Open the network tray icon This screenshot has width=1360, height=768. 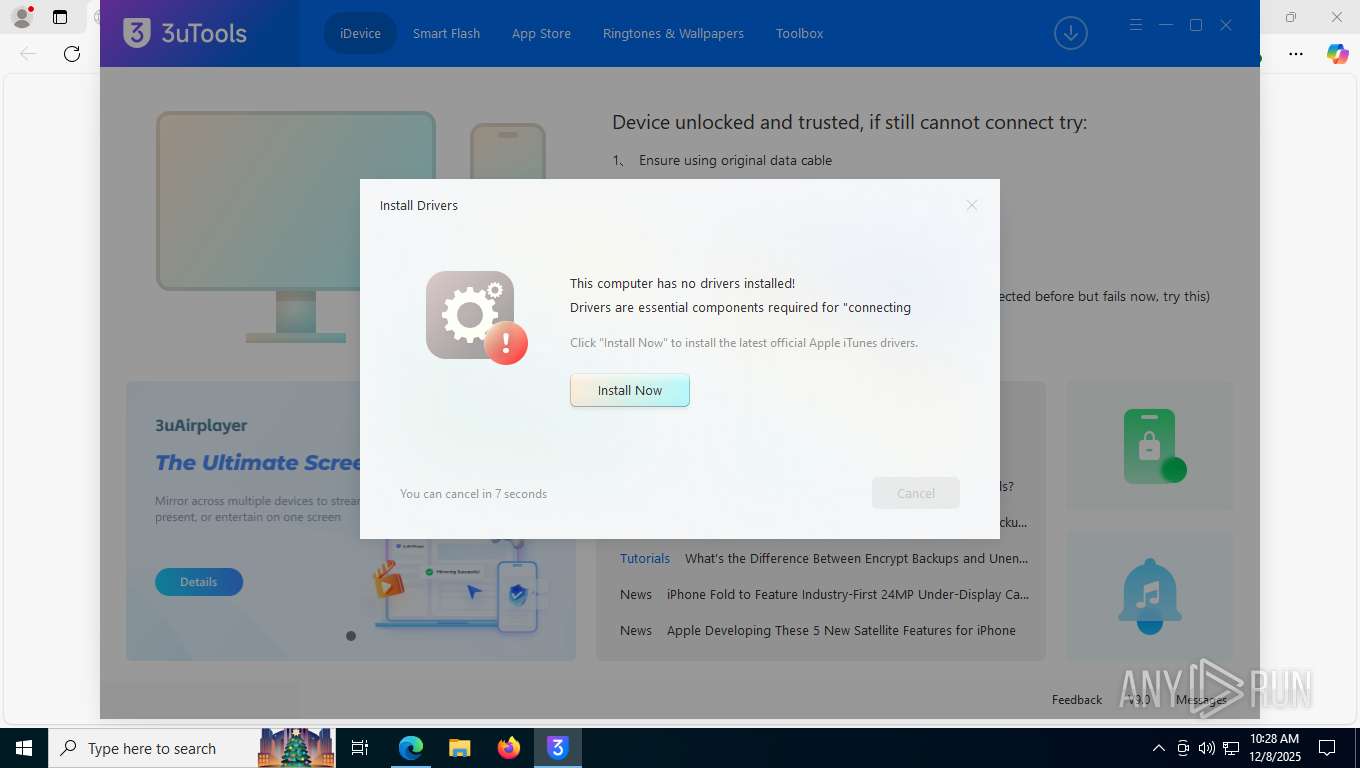(1231, 748)
